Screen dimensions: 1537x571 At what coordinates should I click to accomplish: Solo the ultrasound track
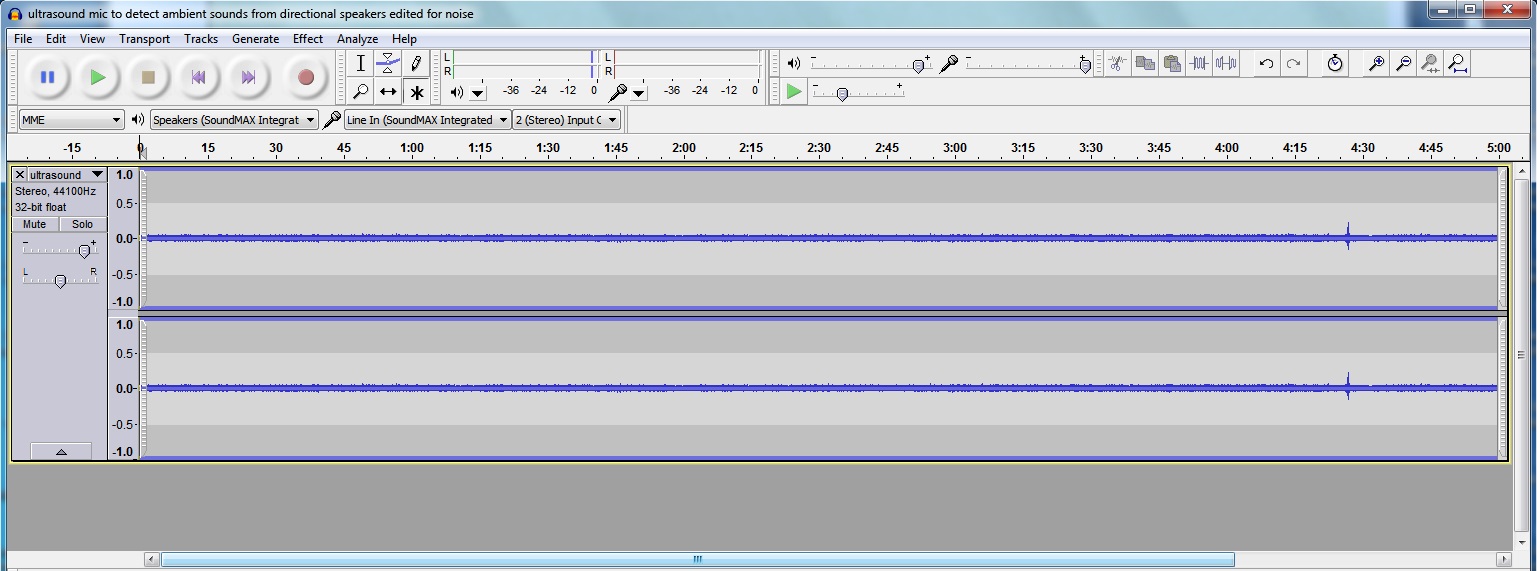pyautogui.click(x=82, y=224)
